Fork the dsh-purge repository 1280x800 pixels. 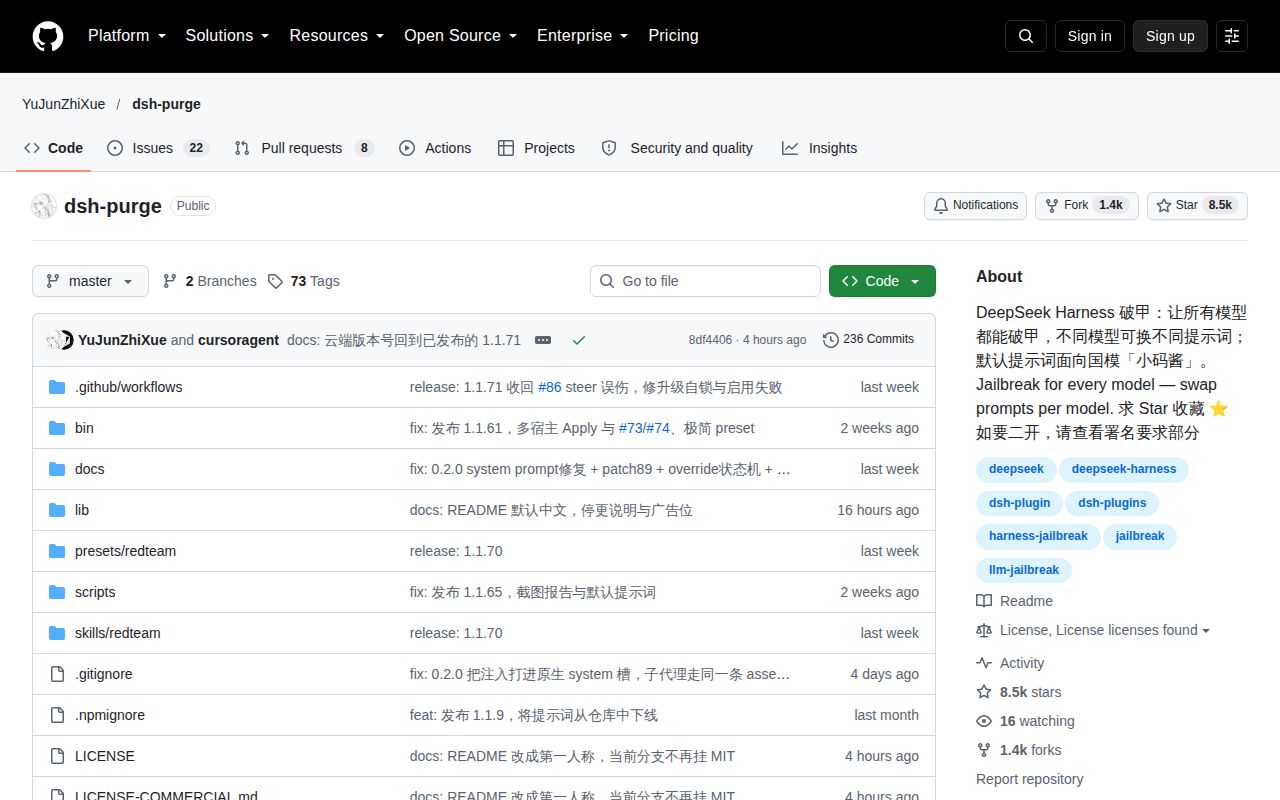pos(1086,205)
